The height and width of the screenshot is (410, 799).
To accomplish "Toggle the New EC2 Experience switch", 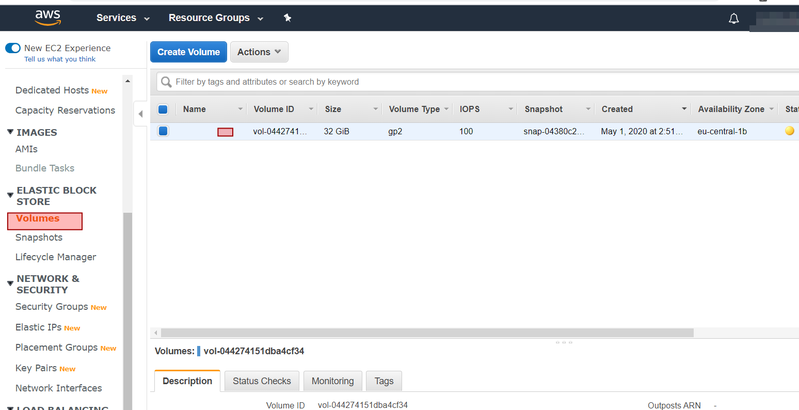I will tap(13, 48).
